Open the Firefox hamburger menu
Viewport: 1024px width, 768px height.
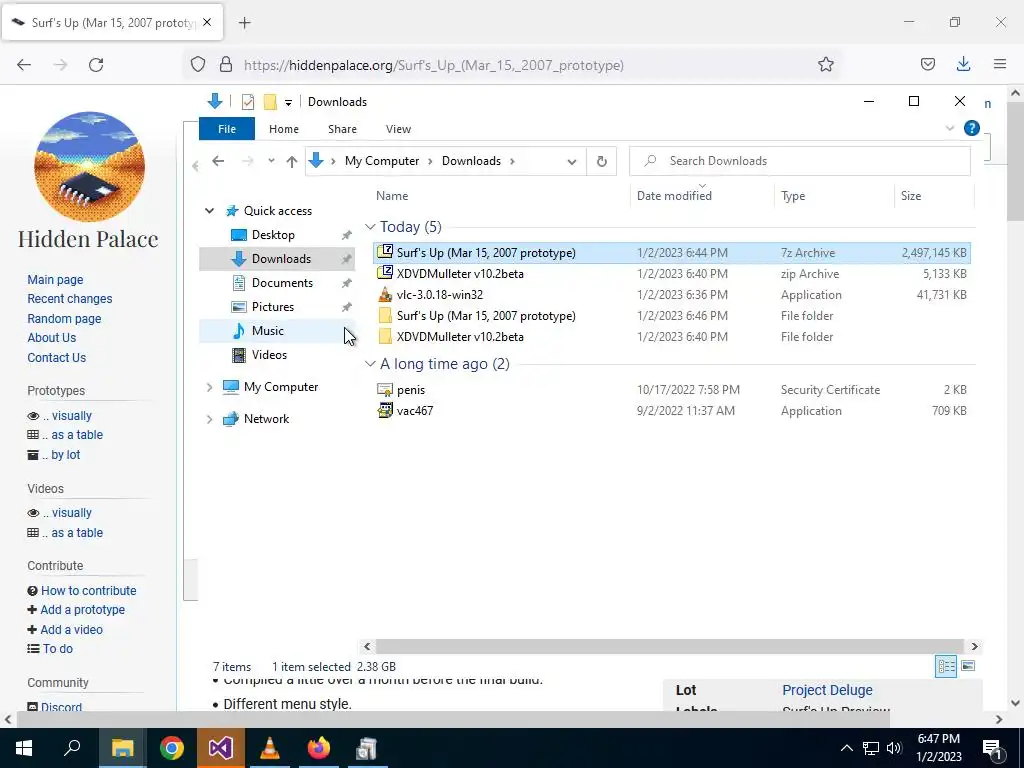coord(999,64)
